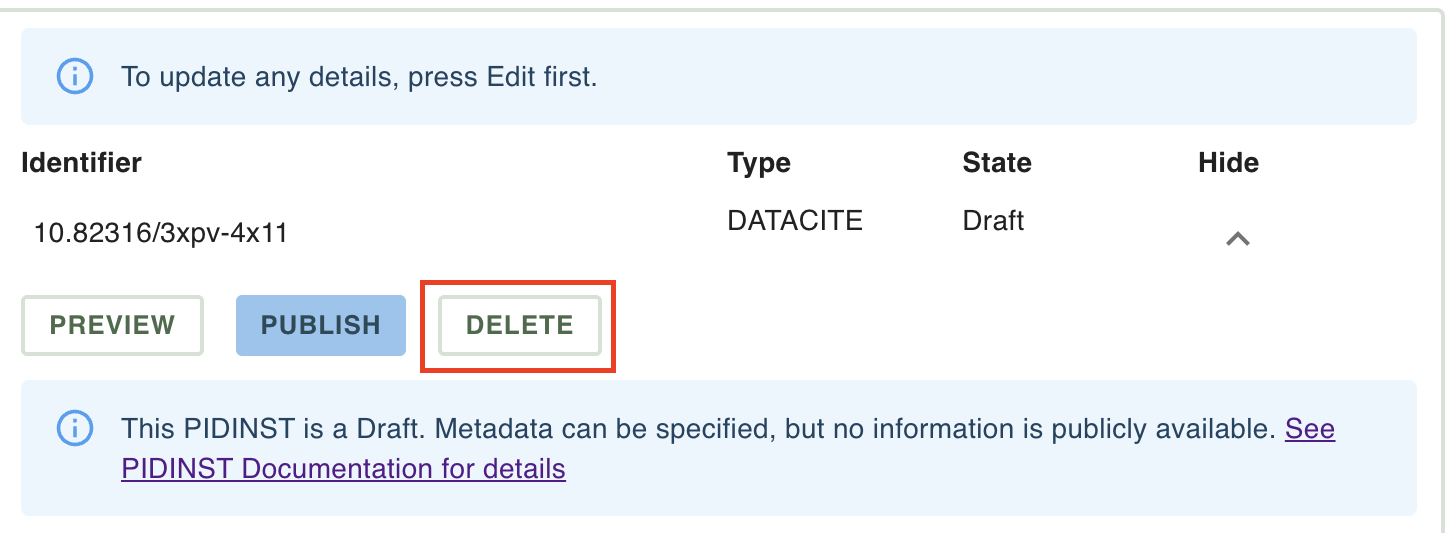1449x533 pixels.
Task: Click the DATACITE type value
Action: pos(795,220)
